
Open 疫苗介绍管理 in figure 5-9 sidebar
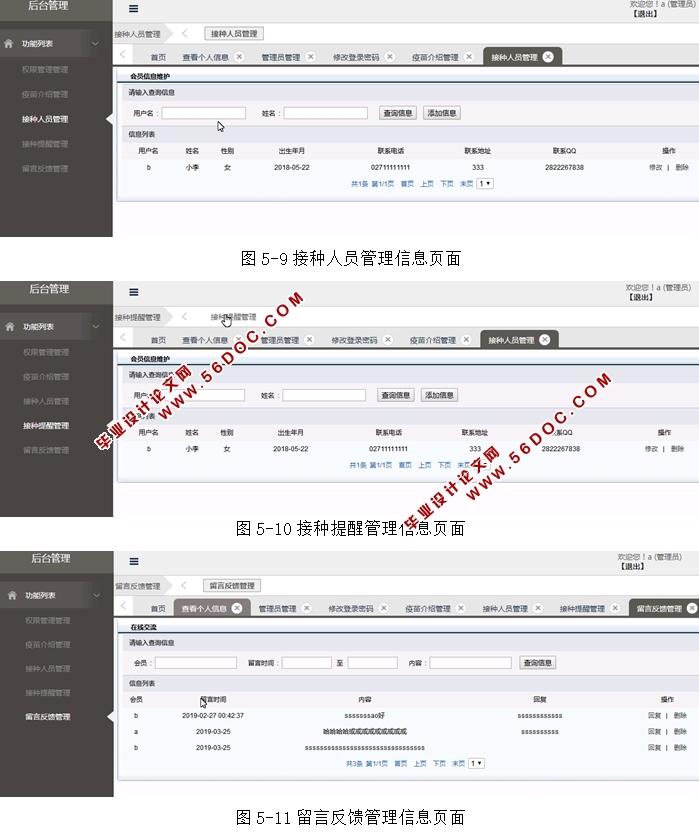coord(45,94)
